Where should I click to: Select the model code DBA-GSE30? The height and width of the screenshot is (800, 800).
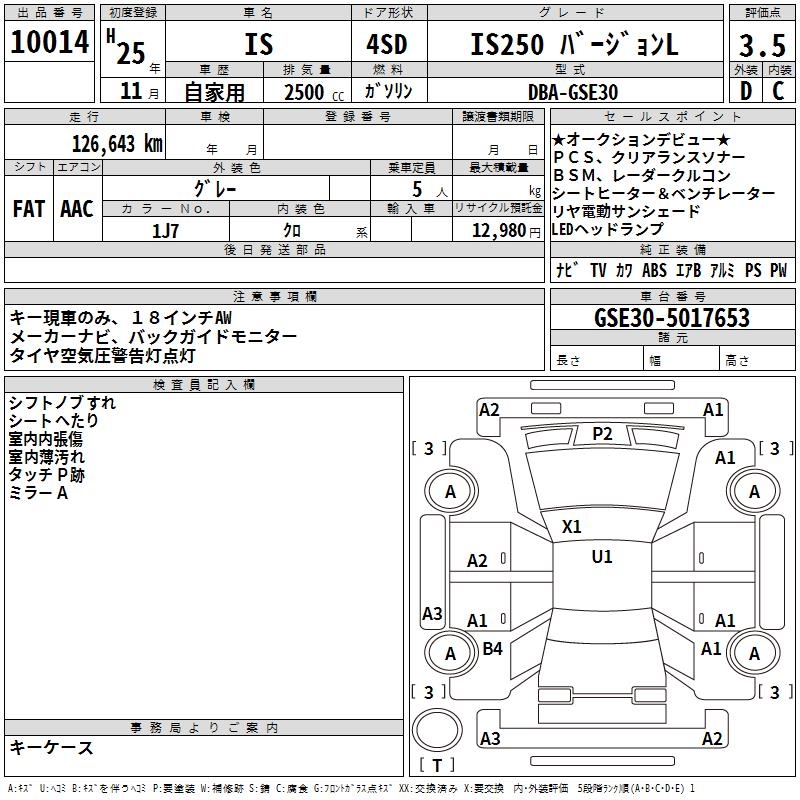point(573,92)
